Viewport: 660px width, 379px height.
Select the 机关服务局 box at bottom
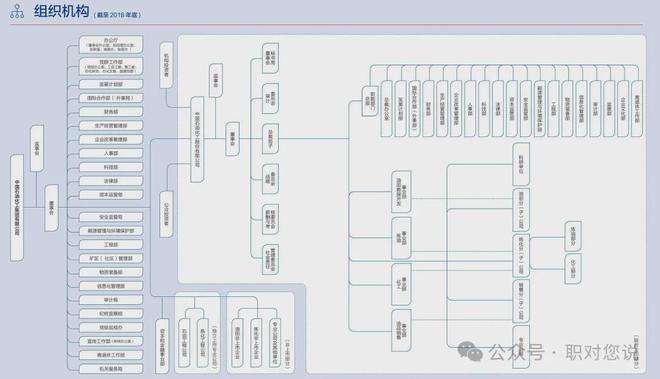[111, 368]
